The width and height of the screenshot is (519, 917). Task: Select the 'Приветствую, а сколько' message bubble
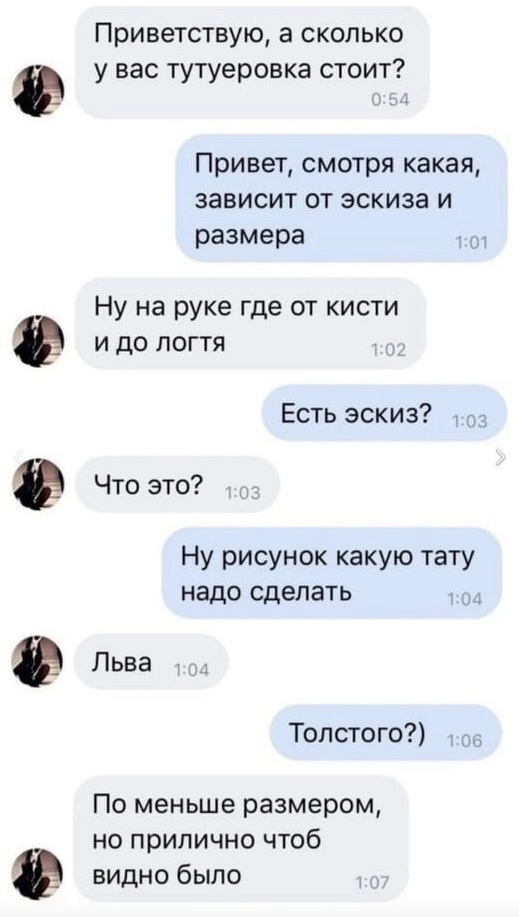point(252,63)
